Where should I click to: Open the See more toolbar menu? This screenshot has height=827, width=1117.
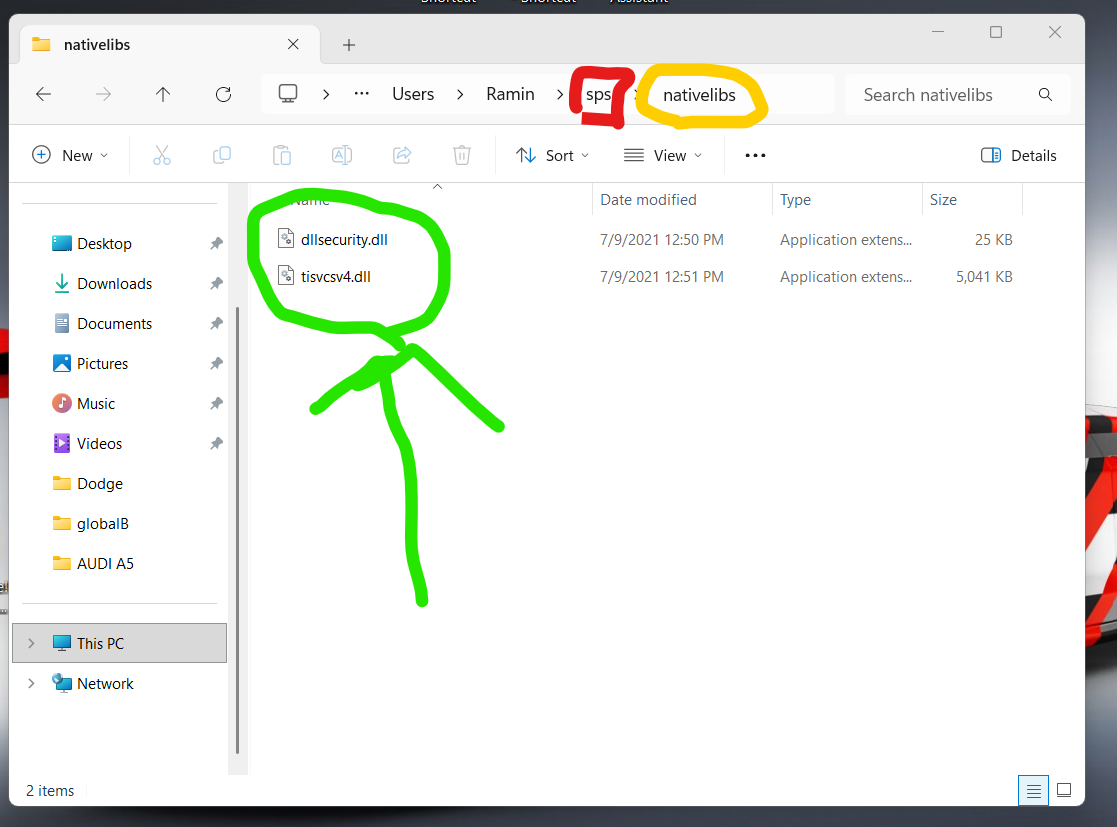point(755,155)
